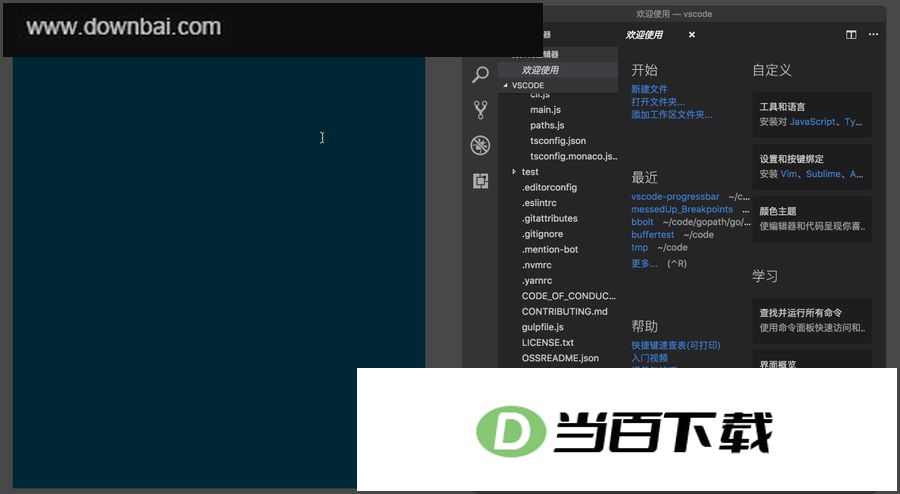The height and width of the screenshot is (494, 900).
Task: Select the 欢迎使用 editor tab
Action: coord(644,34)
